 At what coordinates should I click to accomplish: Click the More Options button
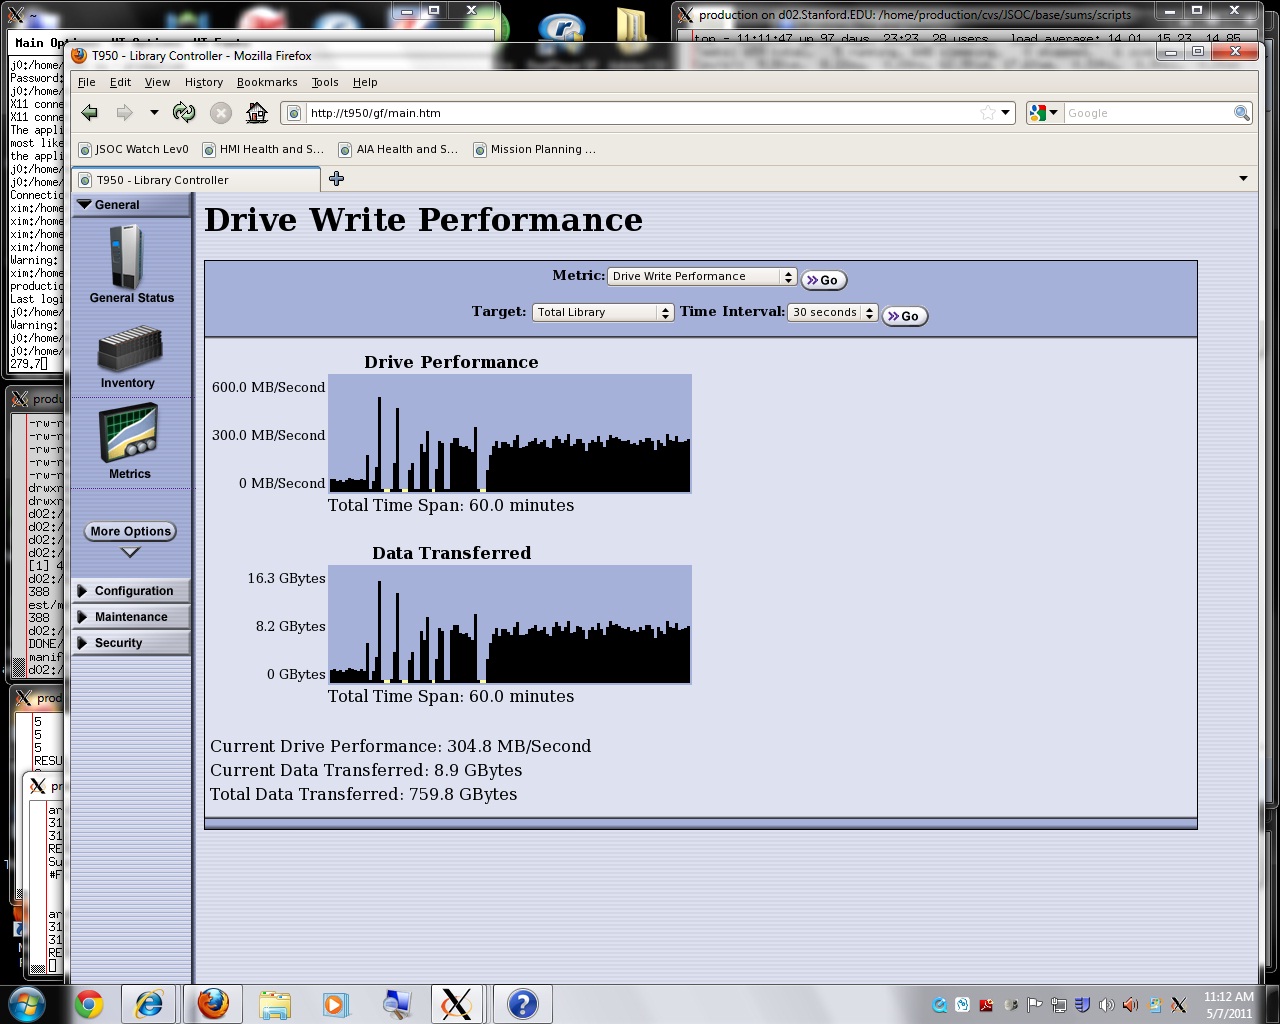coord(130,532)
